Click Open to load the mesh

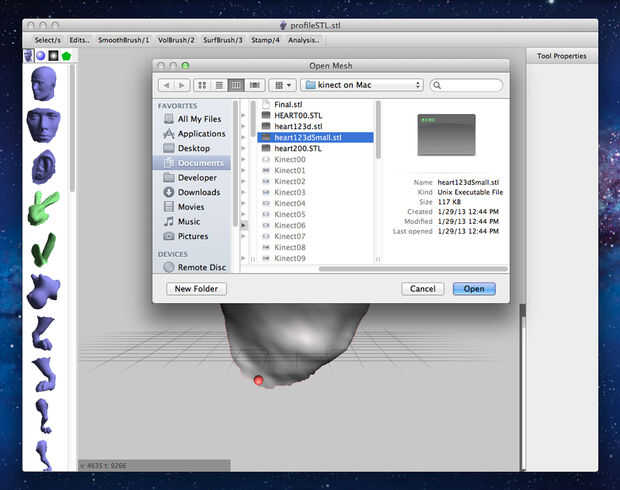point(474,289)
